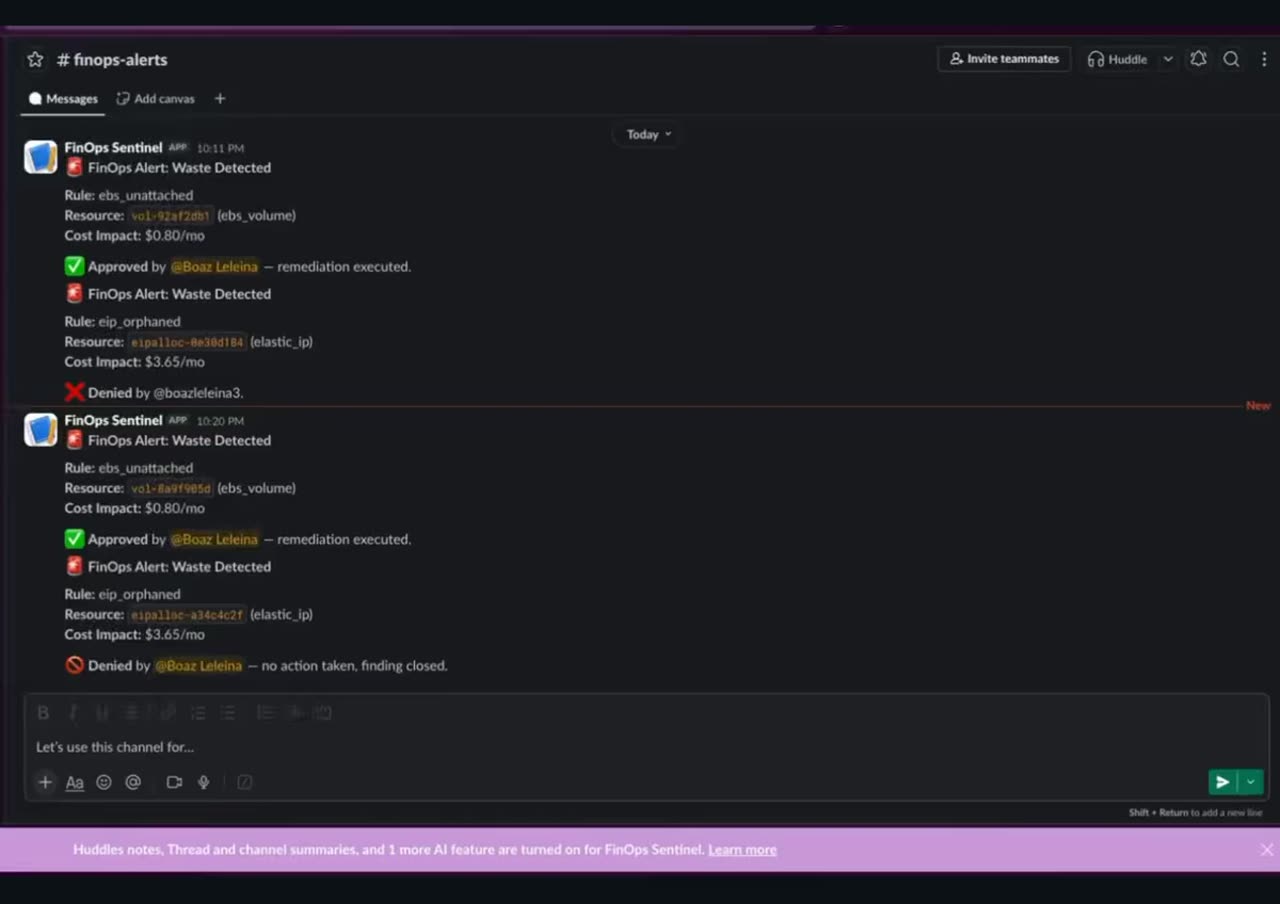Image resolution: width=1280 pixels, height=904 pixels.
Task: Open FinOps Sentinel sender name at 10:20 PM
Action: [x=113, y=421]
